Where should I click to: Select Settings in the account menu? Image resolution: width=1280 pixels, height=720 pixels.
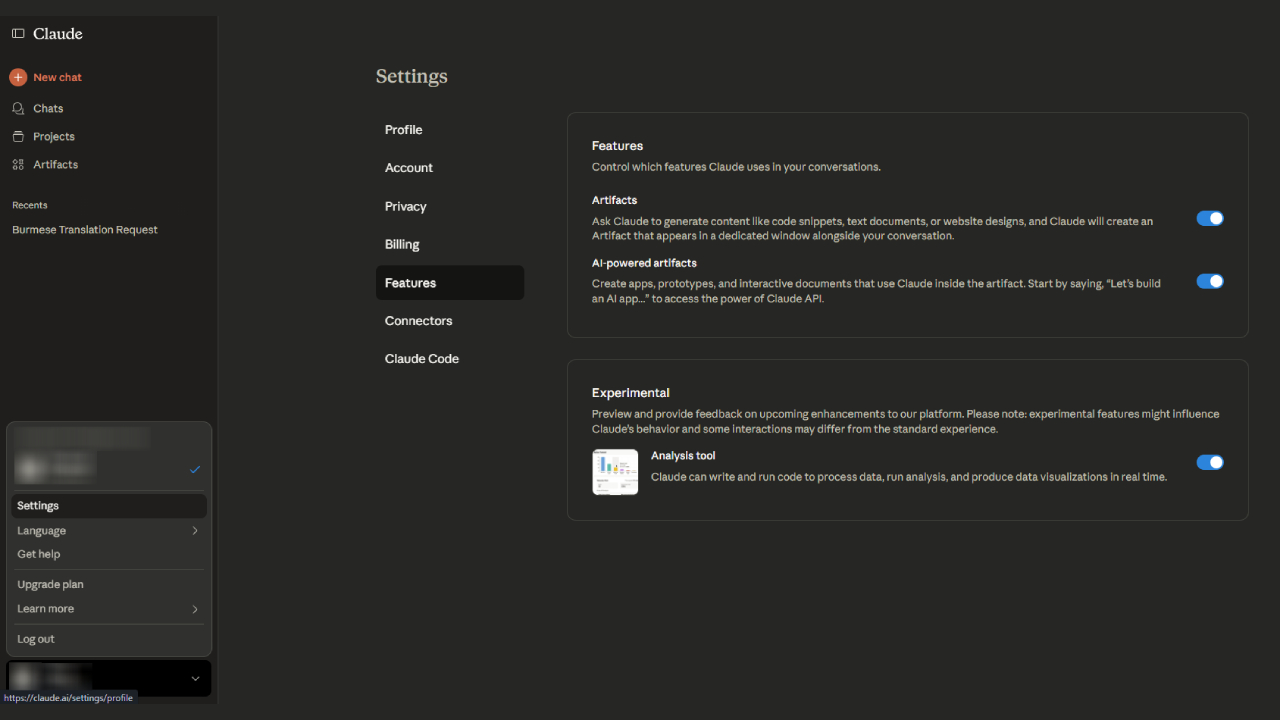coord(38,506)
